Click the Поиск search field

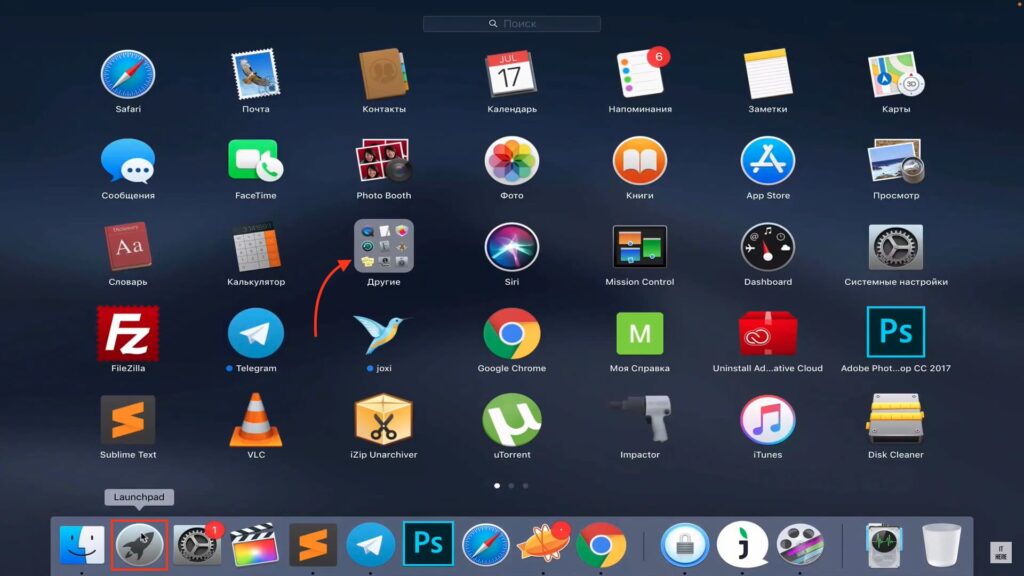tap(512, 24)
